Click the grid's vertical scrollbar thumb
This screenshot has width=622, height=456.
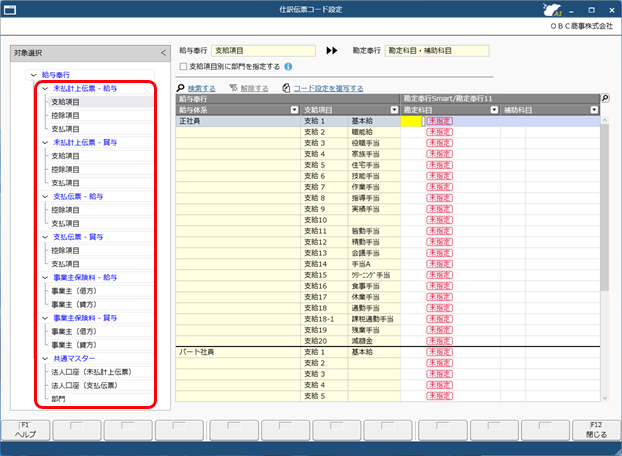point(605,208)
